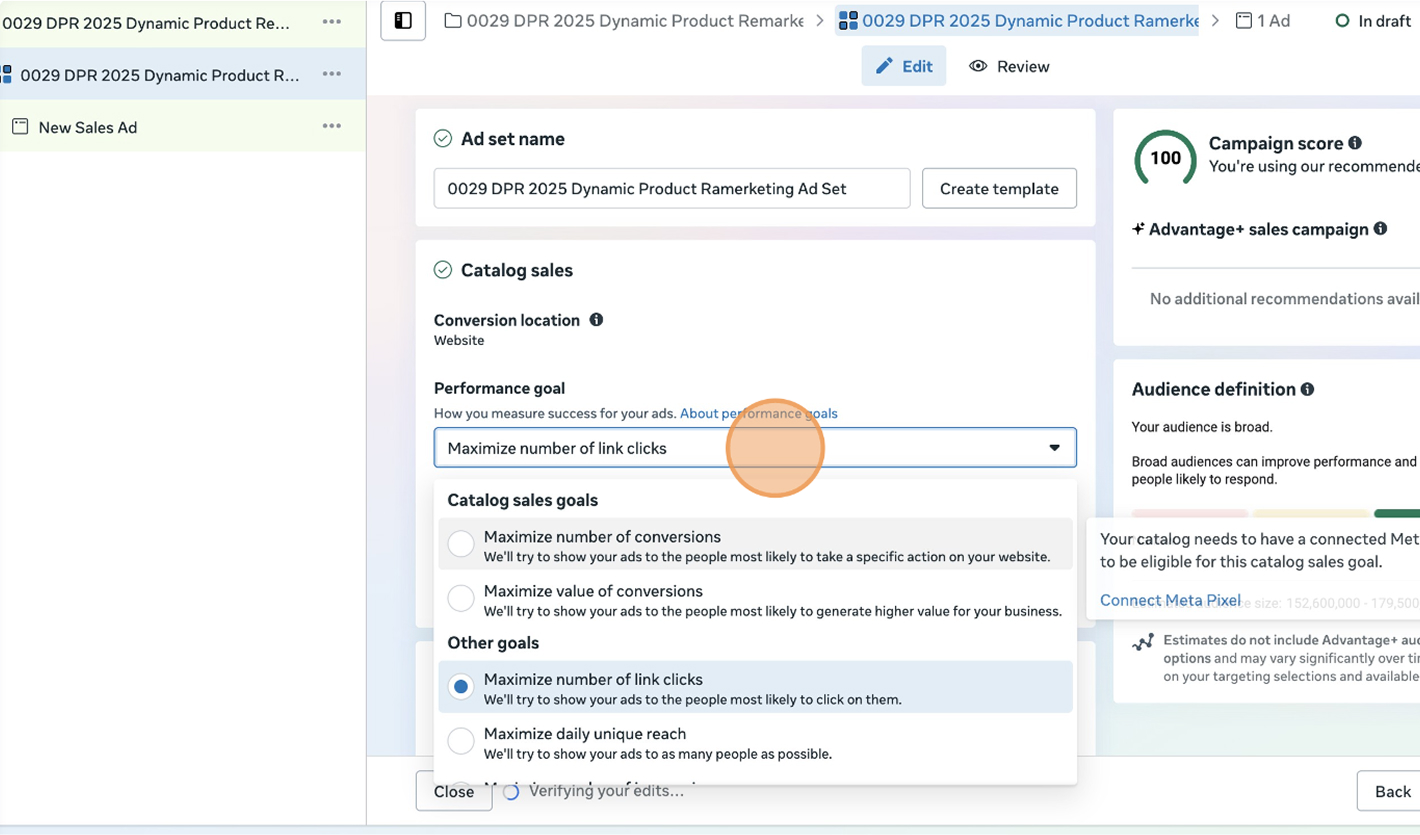Toggle the sidebar panel collapse icon
The image size is (1420, 835).
tap(403, 21)
